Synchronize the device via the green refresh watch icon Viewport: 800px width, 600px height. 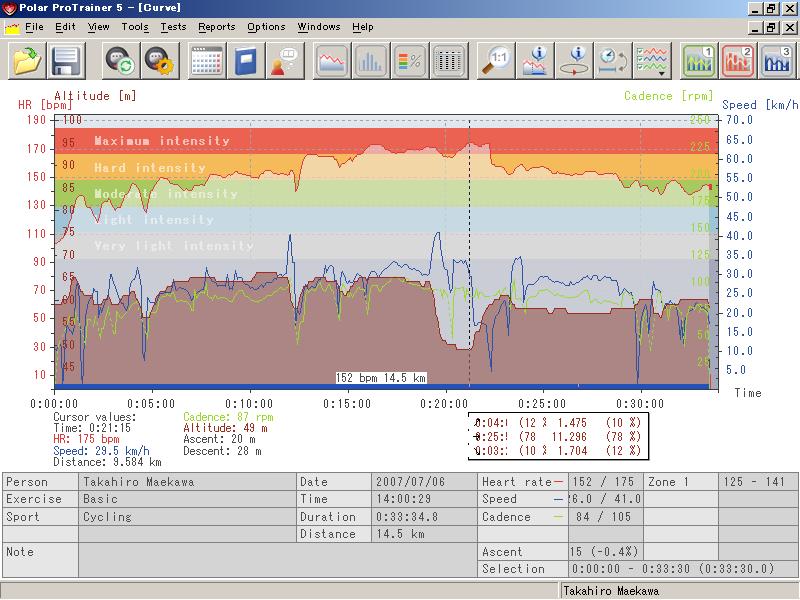pyautogui.click(x=121, y=61)
